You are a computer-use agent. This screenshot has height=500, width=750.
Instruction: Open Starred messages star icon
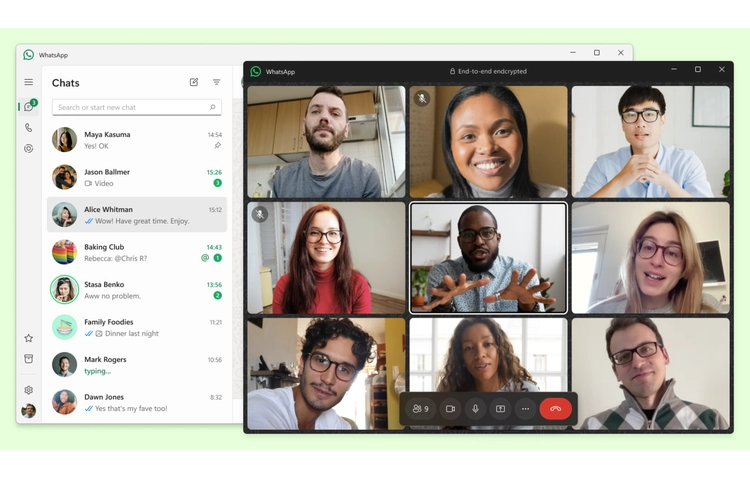pos(29,338)
